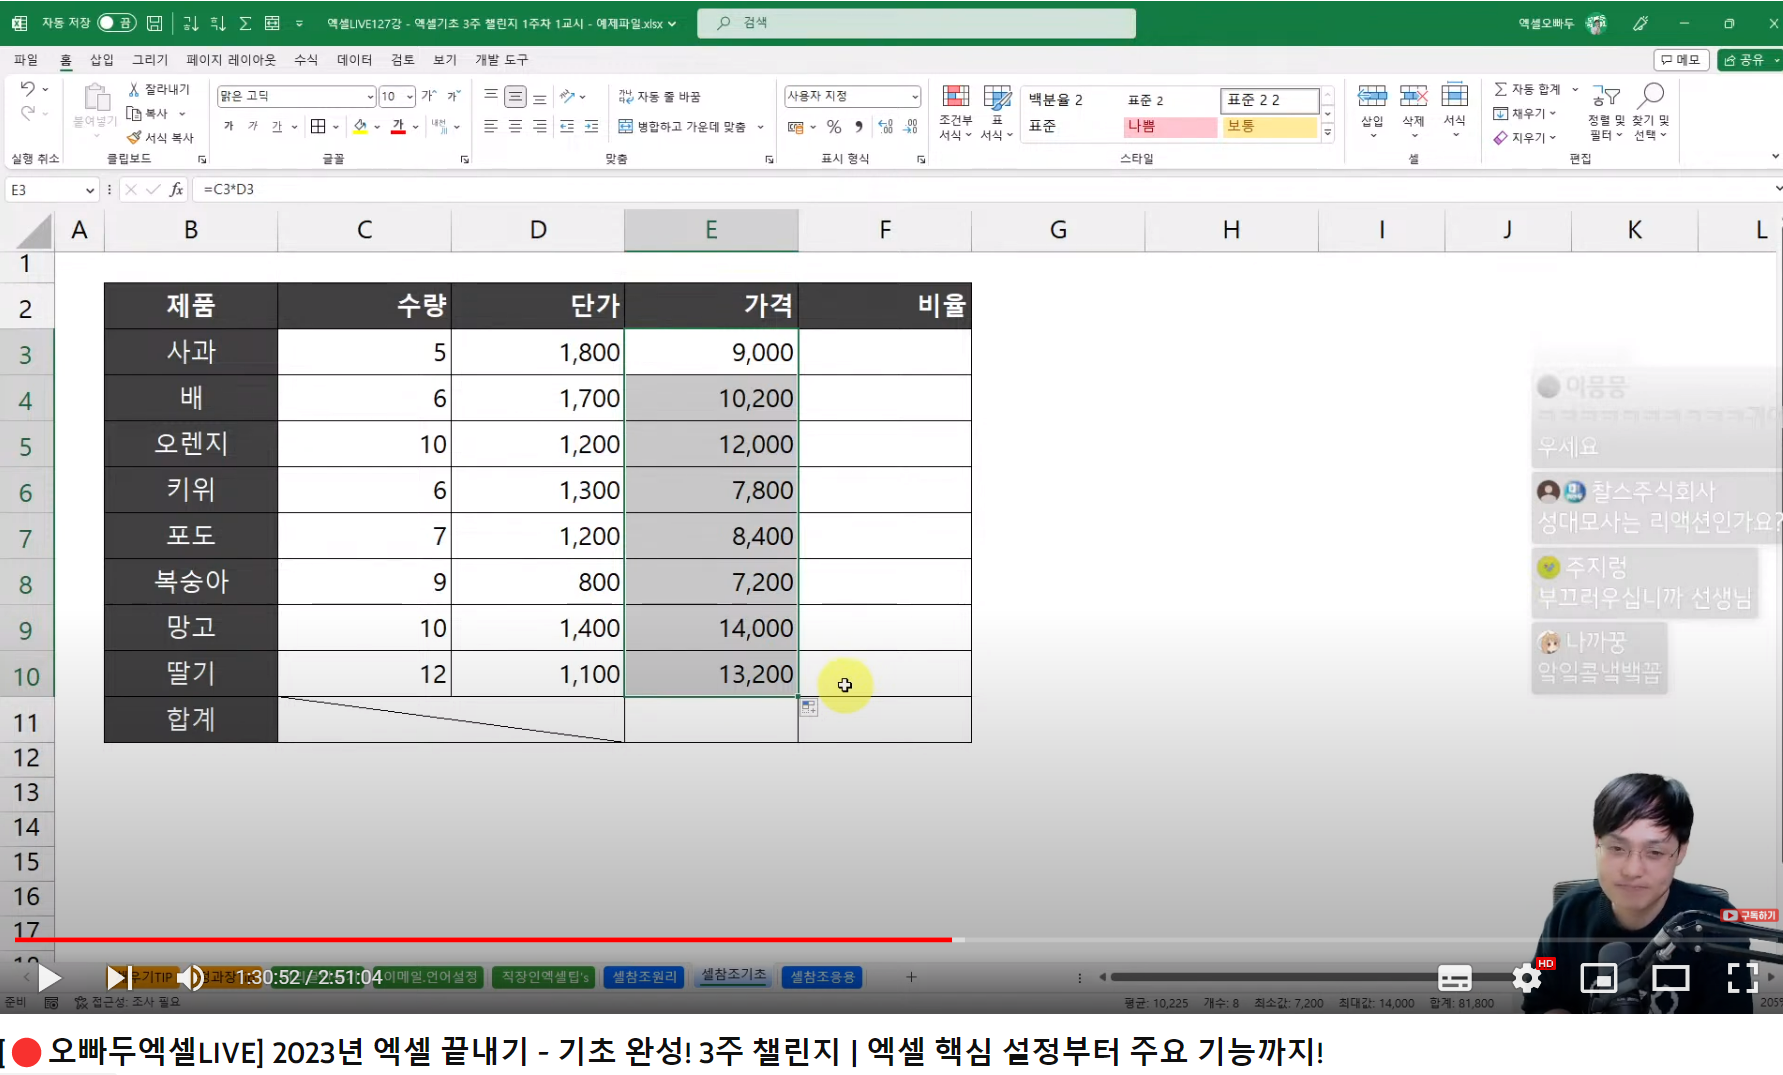Expand the Name Box dropdown arrow

89,189
